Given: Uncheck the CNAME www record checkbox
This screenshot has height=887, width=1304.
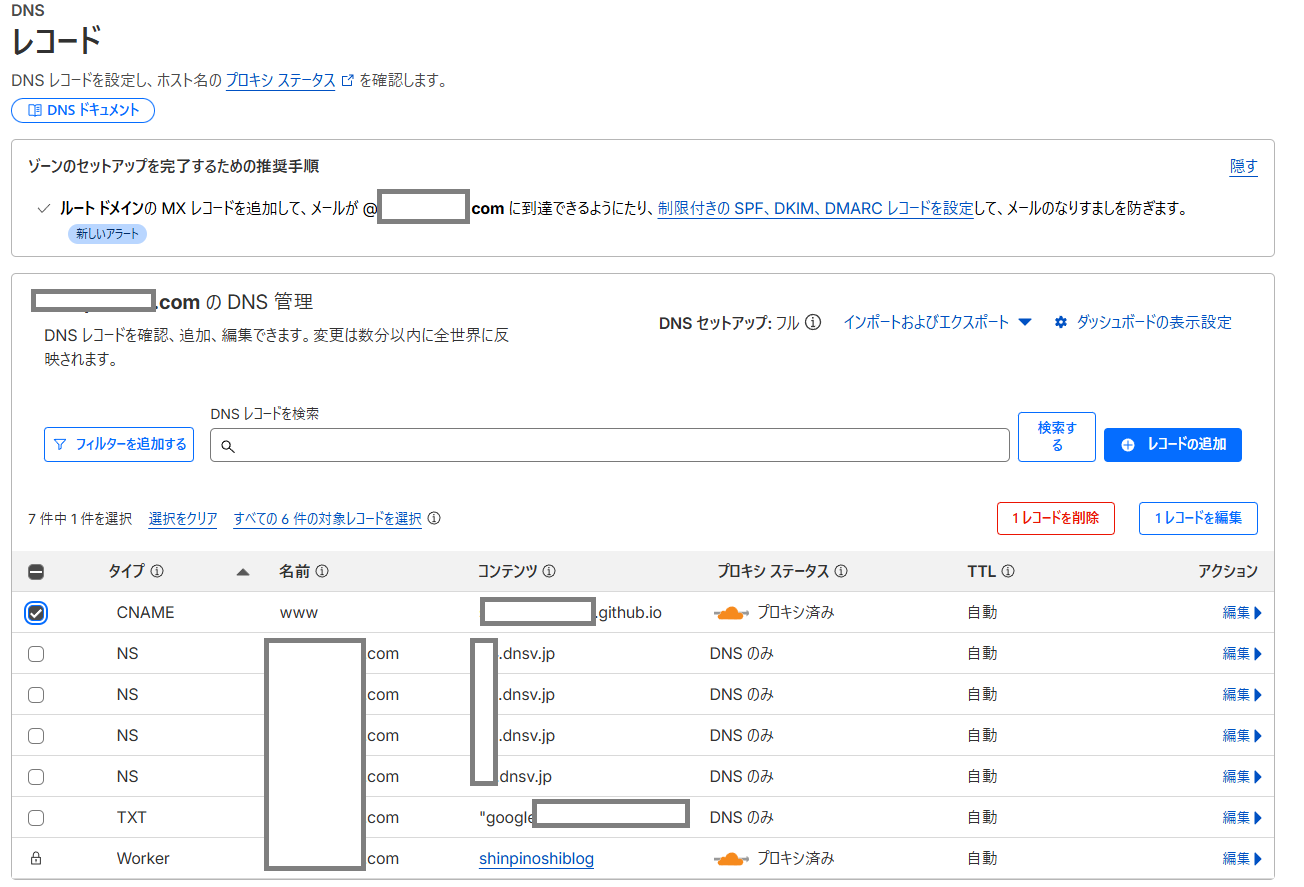Looking at the screenshot, I should click(x=36, y=613).
